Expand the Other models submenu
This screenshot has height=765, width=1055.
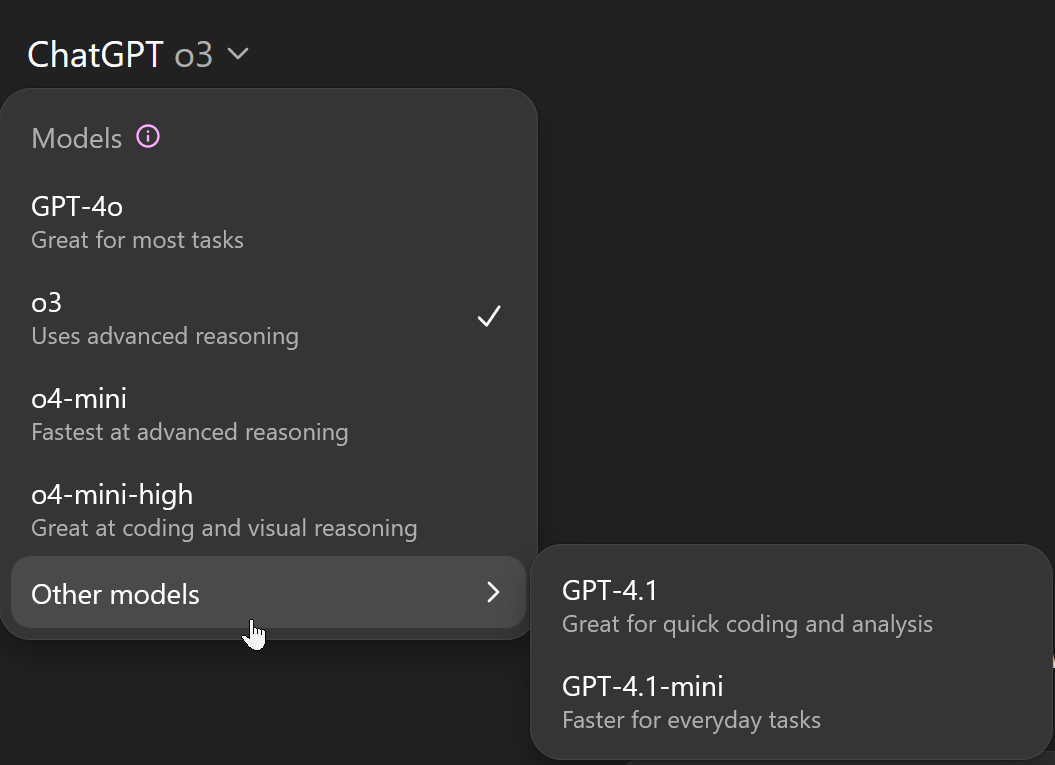click(x=268, y=592)
